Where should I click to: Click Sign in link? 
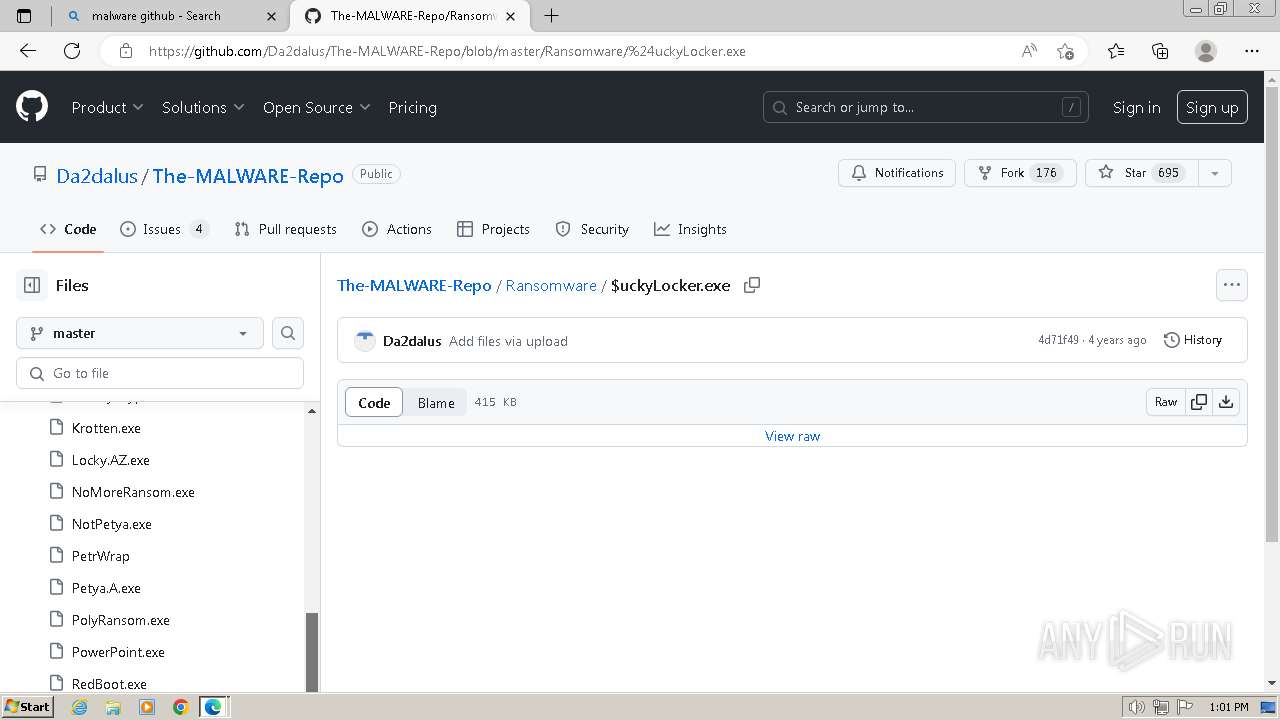pos(1136,107)
